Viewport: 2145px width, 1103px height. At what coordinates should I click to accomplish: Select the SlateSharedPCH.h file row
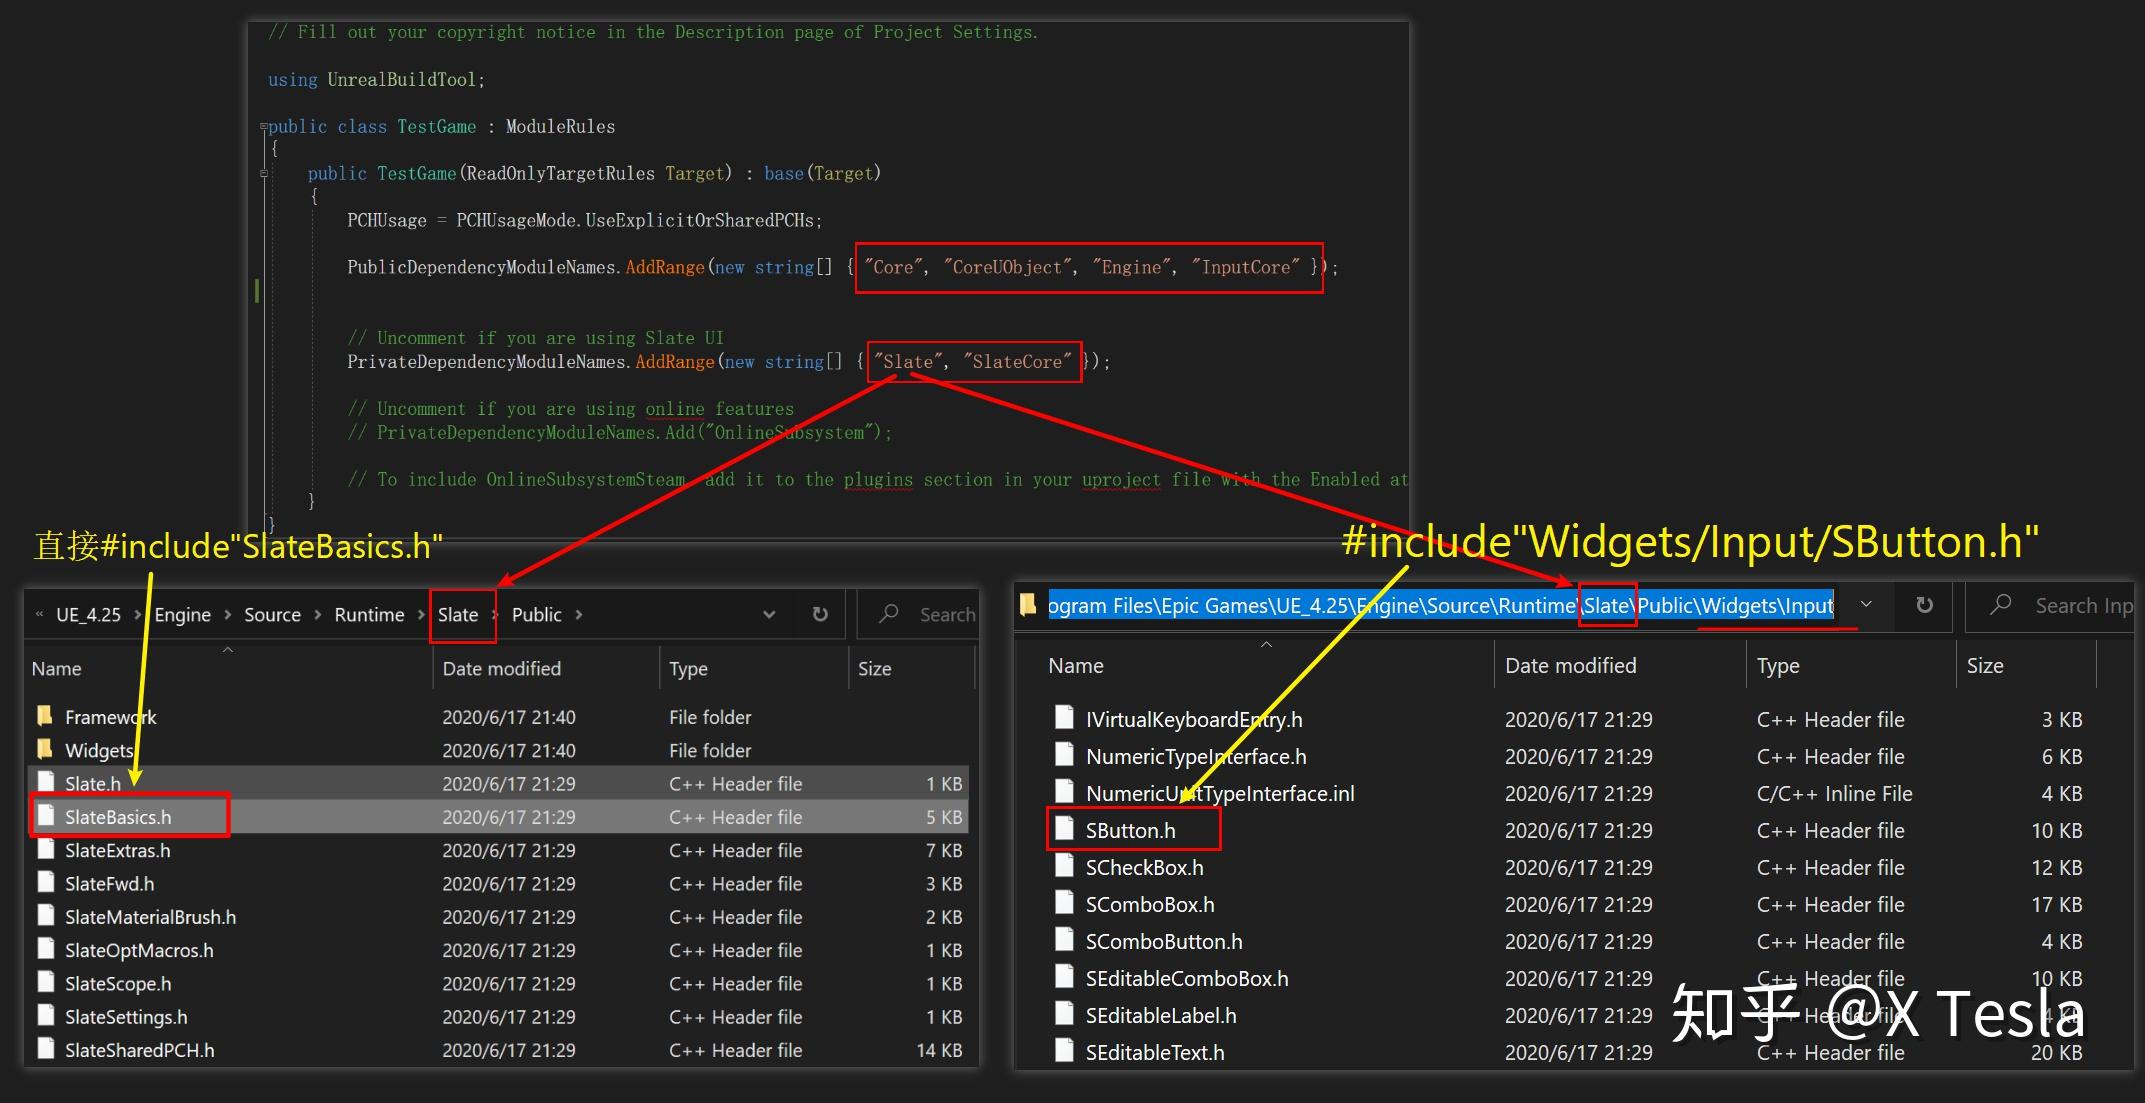coord(140,1050)
